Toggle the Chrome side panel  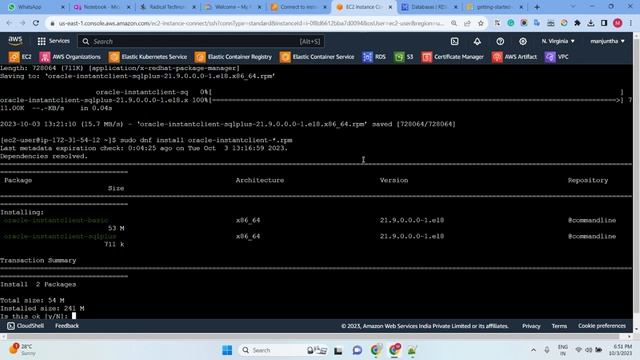604,23
